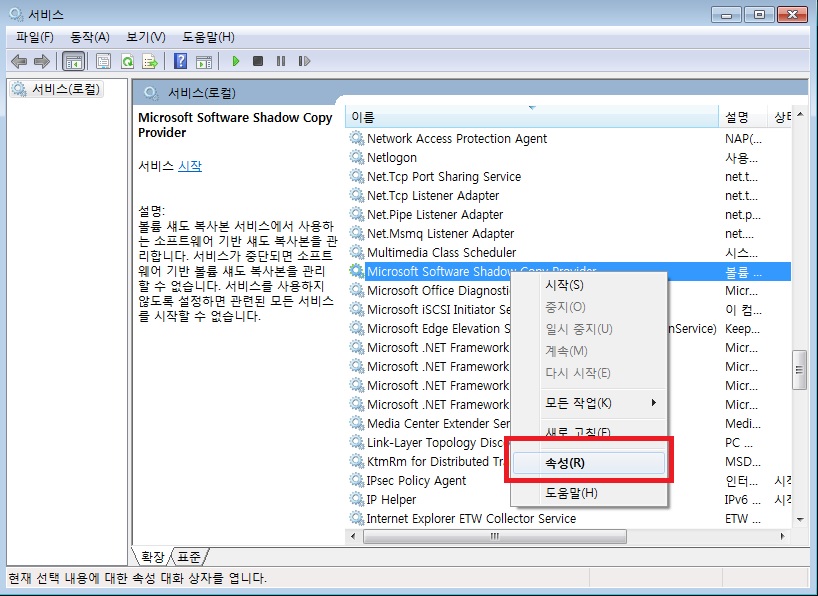Click the vertical scrollbar up arrow
Screen dimensions: 818x596
(x=800, y=114)
